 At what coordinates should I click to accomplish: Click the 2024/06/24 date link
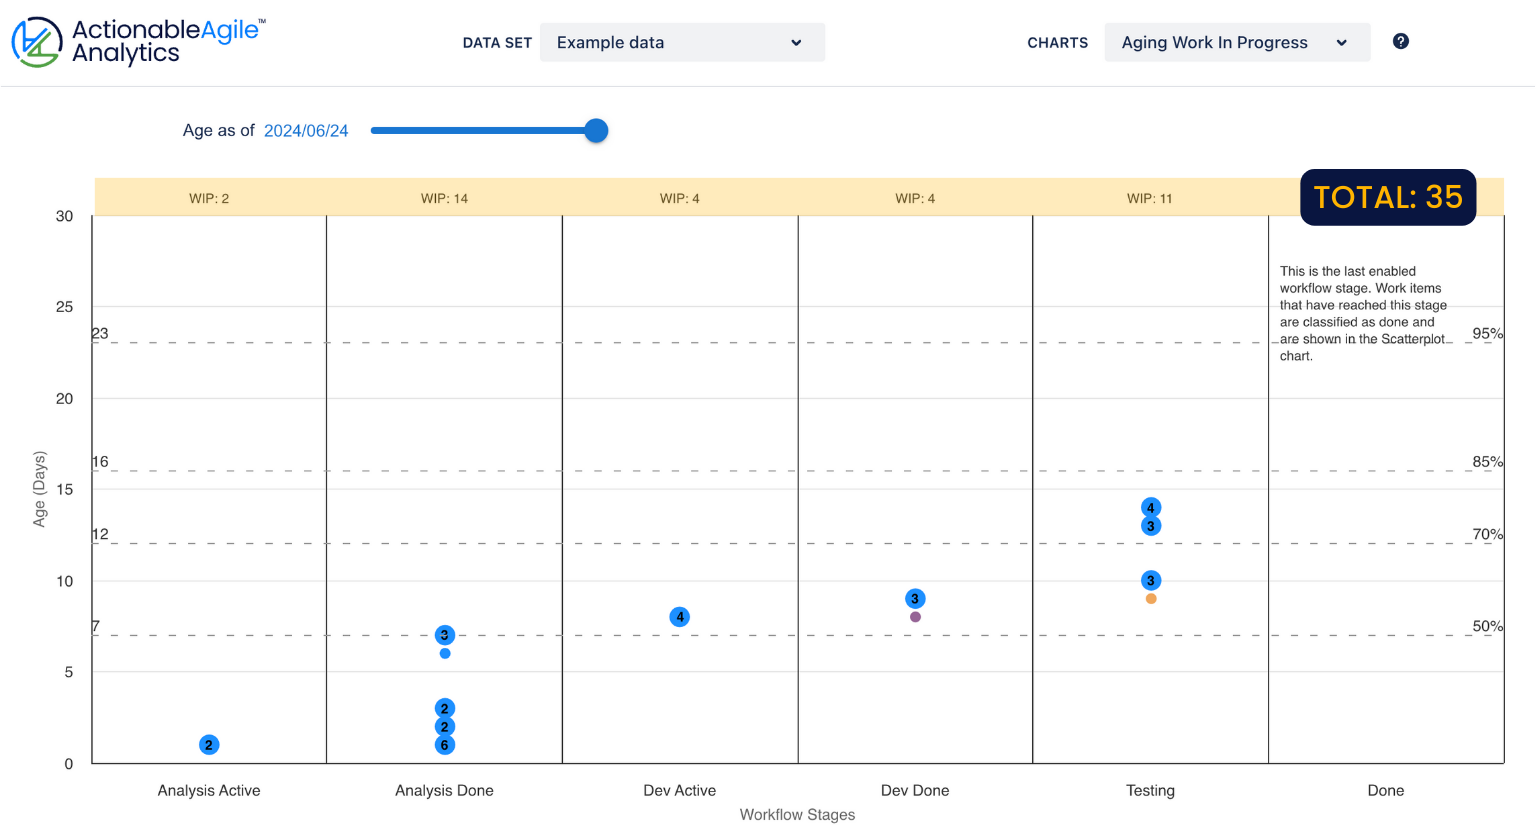(x=306, y=130)
